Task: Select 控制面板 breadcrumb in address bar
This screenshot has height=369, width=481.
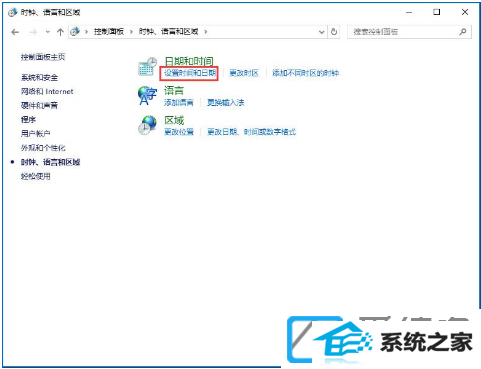Action: click(109, 32)
